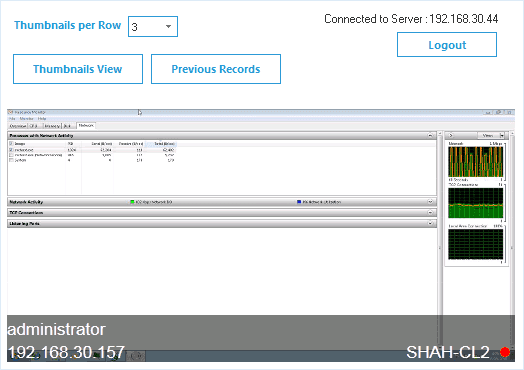Click 'Connected to Server : 192.168.30.44' text
This screenshot has height=370, width=524.
pos(411,19)
